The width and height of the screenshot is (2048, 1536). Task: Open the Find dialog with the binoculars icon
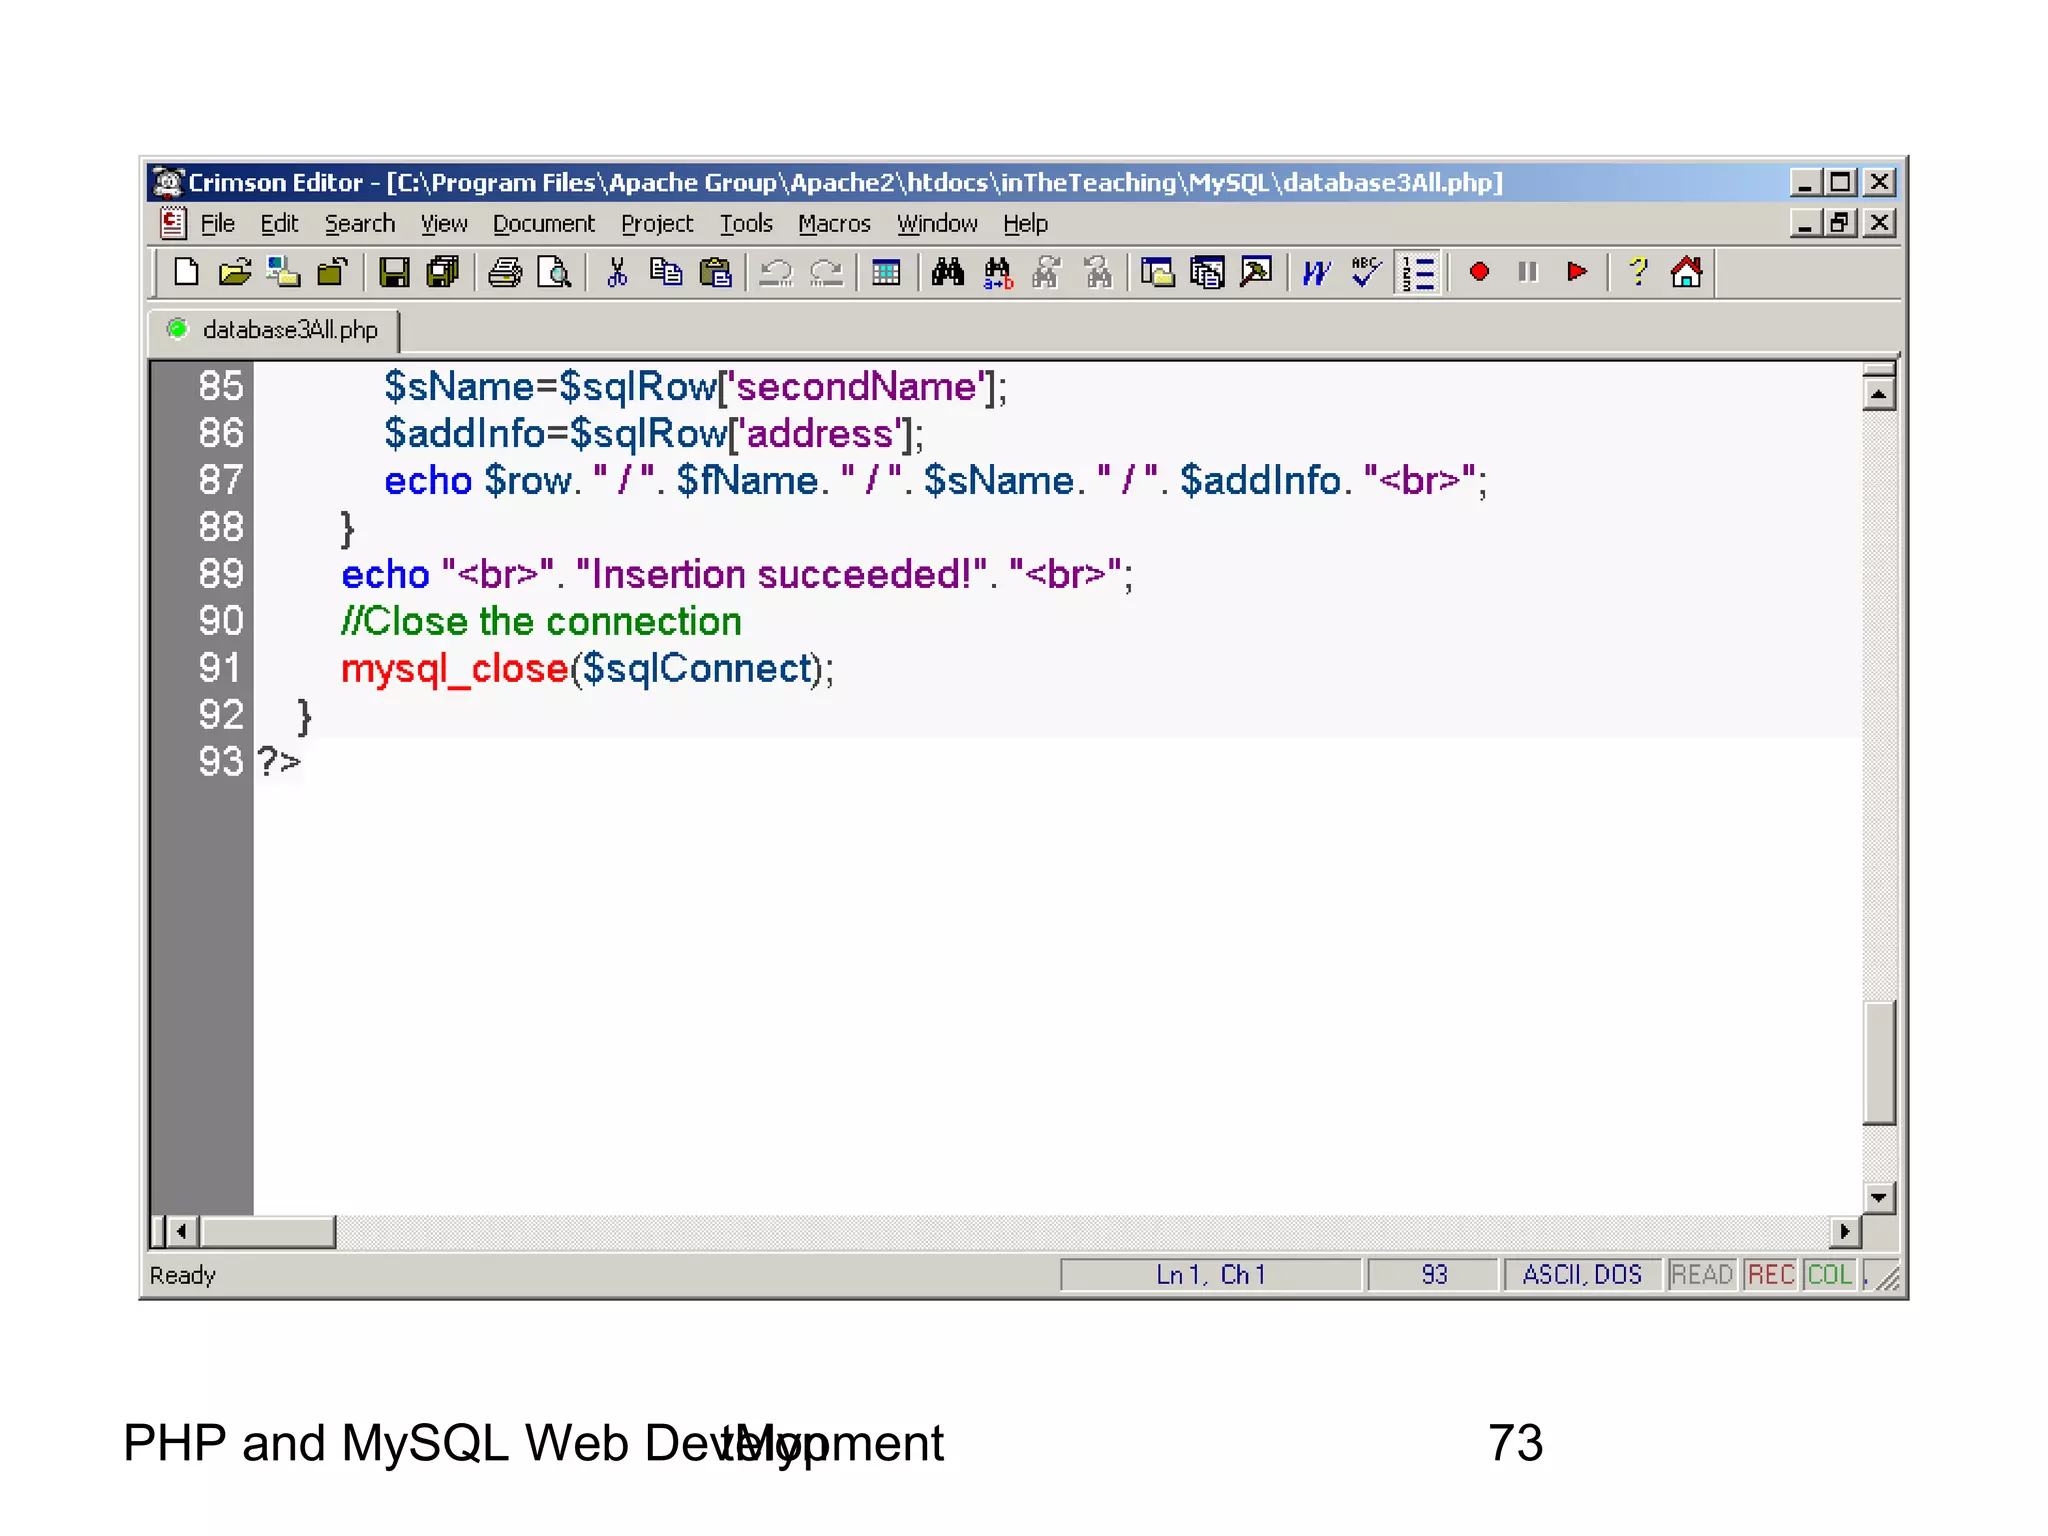[948, 273]
